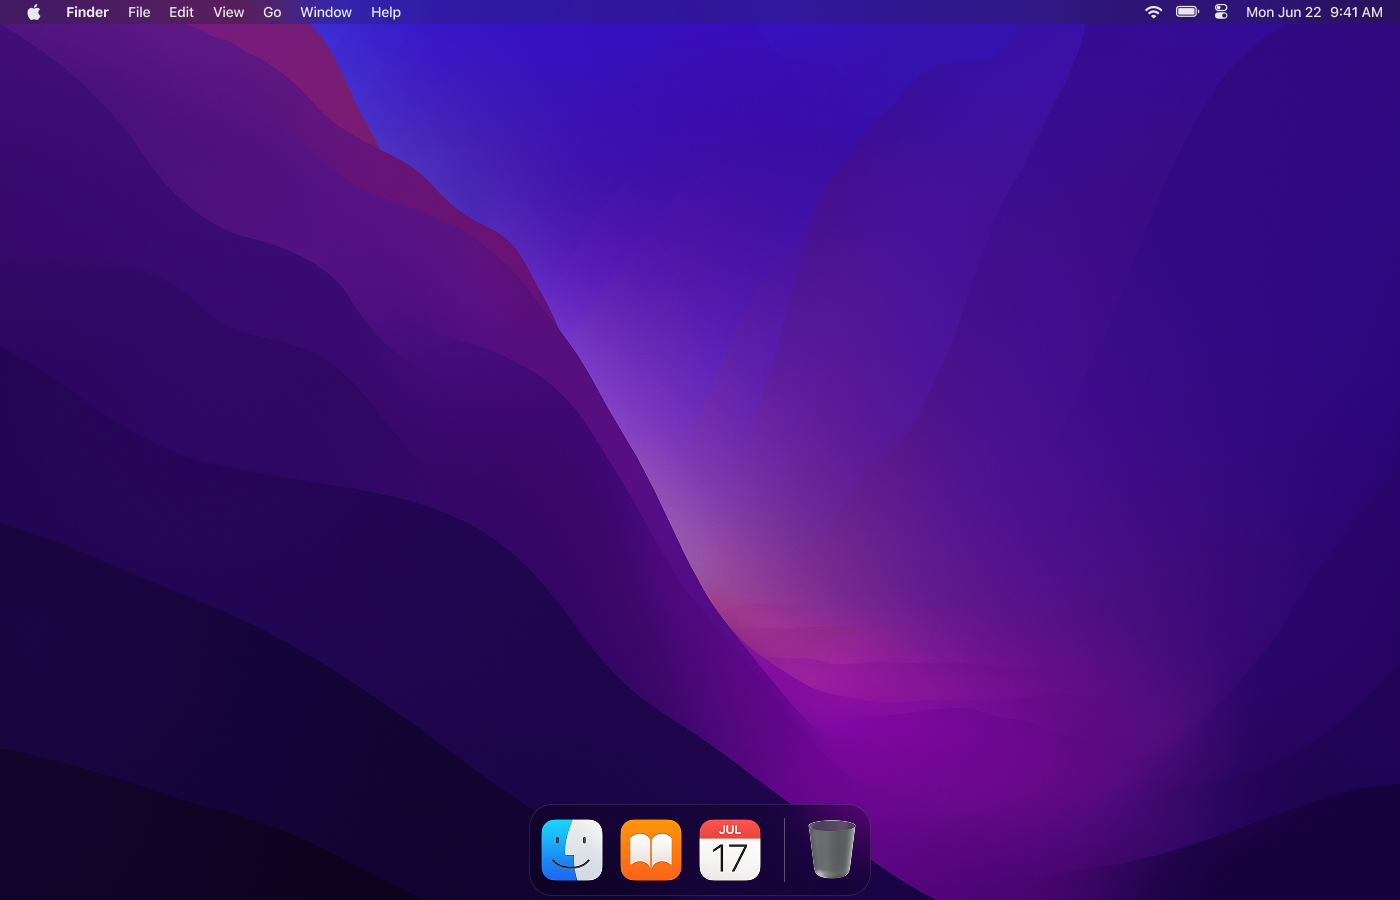1400x900 pixels.
Task: Click the Wi-Fi status icon
Action: [x=1153, y=12]
